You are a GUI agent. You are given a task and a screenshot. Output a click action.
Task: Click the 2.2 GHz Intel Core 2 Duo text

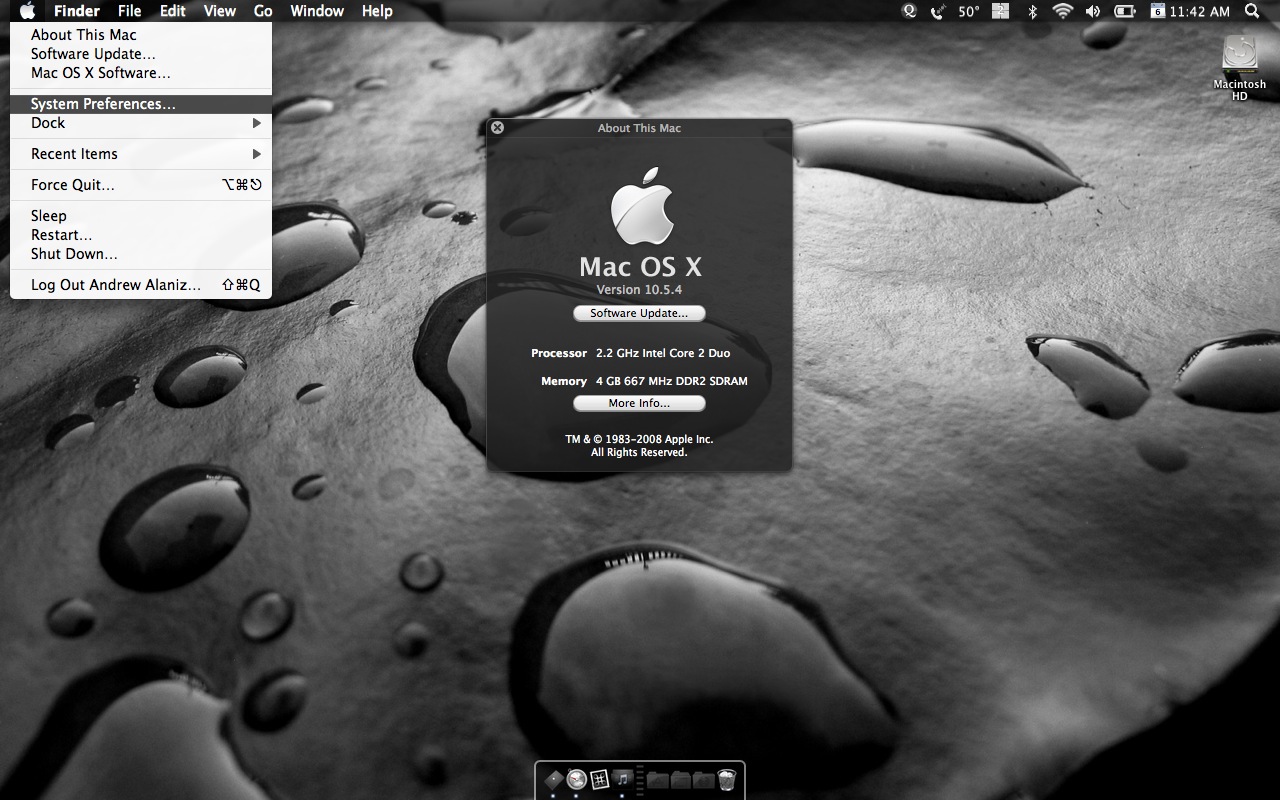(663, 353)
